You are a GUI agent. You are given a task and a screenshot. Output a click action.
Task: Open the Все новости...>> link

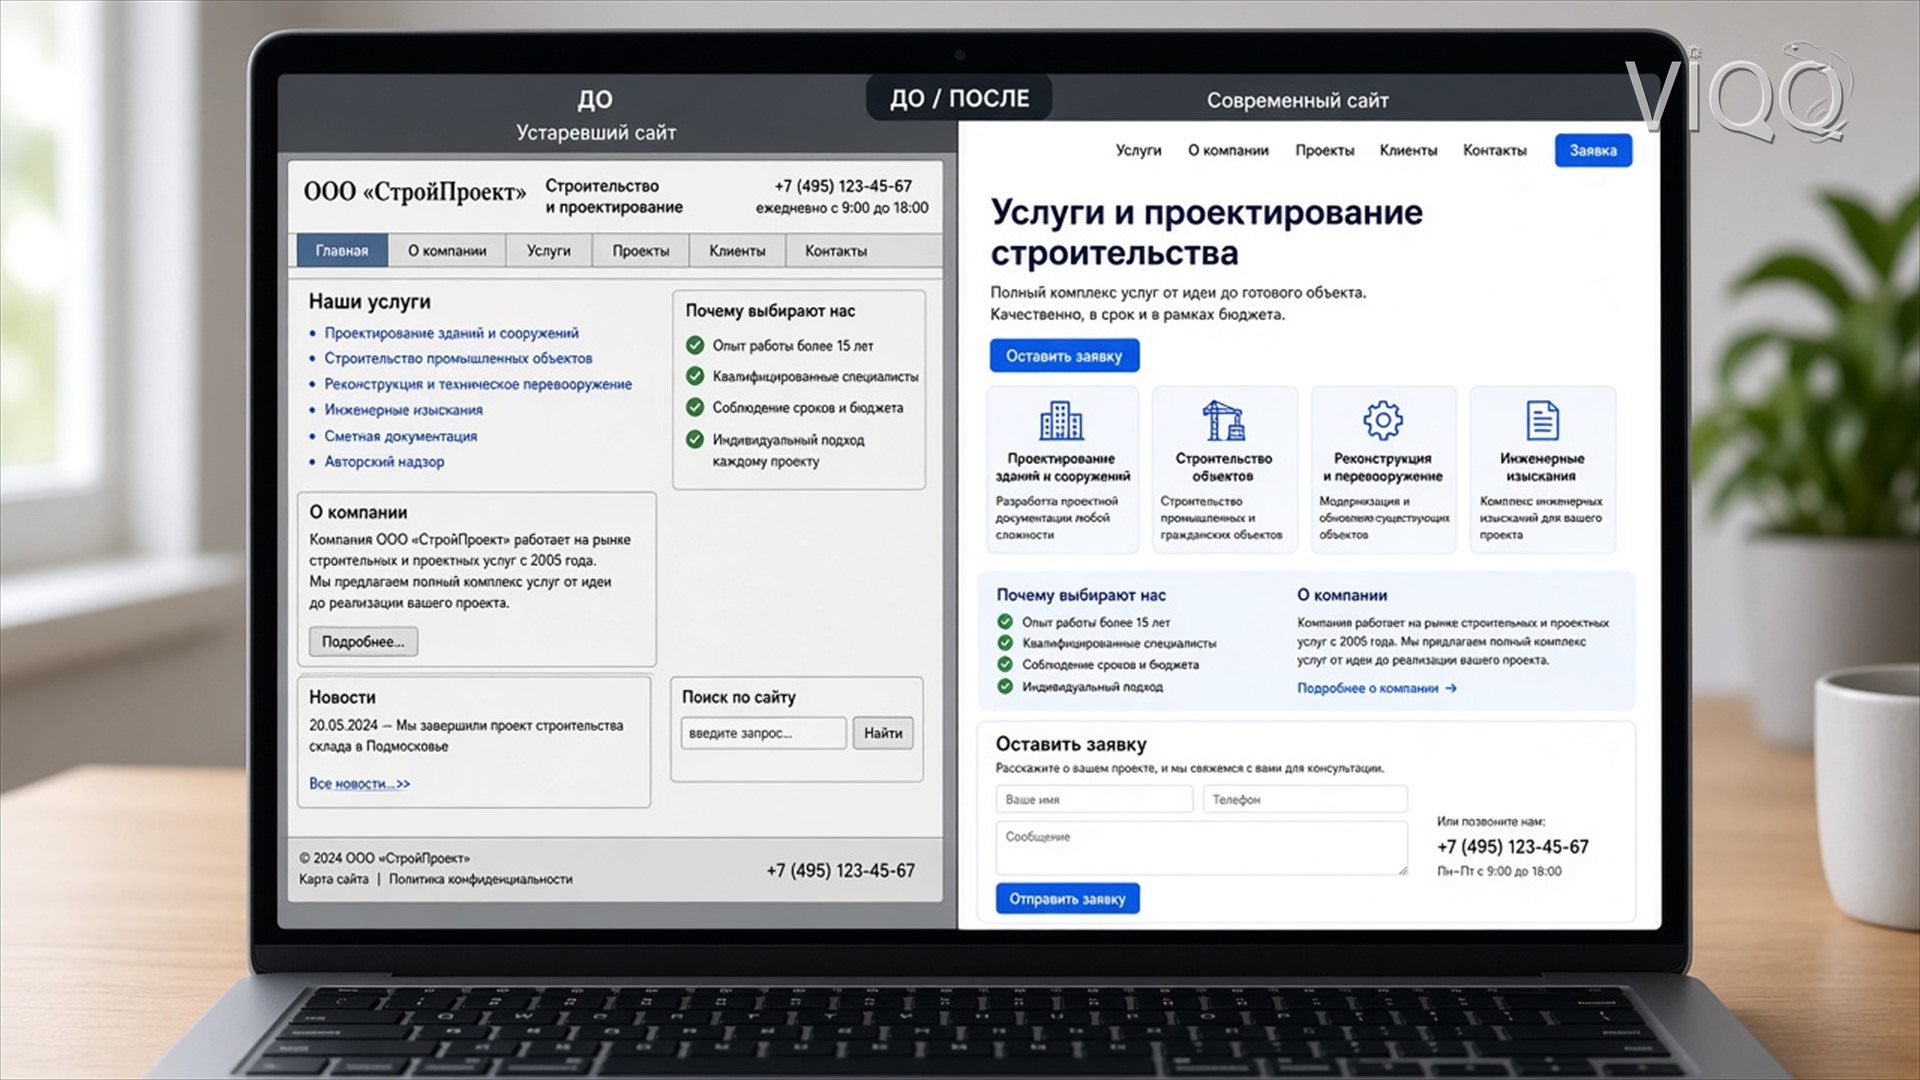click(359, 783)
